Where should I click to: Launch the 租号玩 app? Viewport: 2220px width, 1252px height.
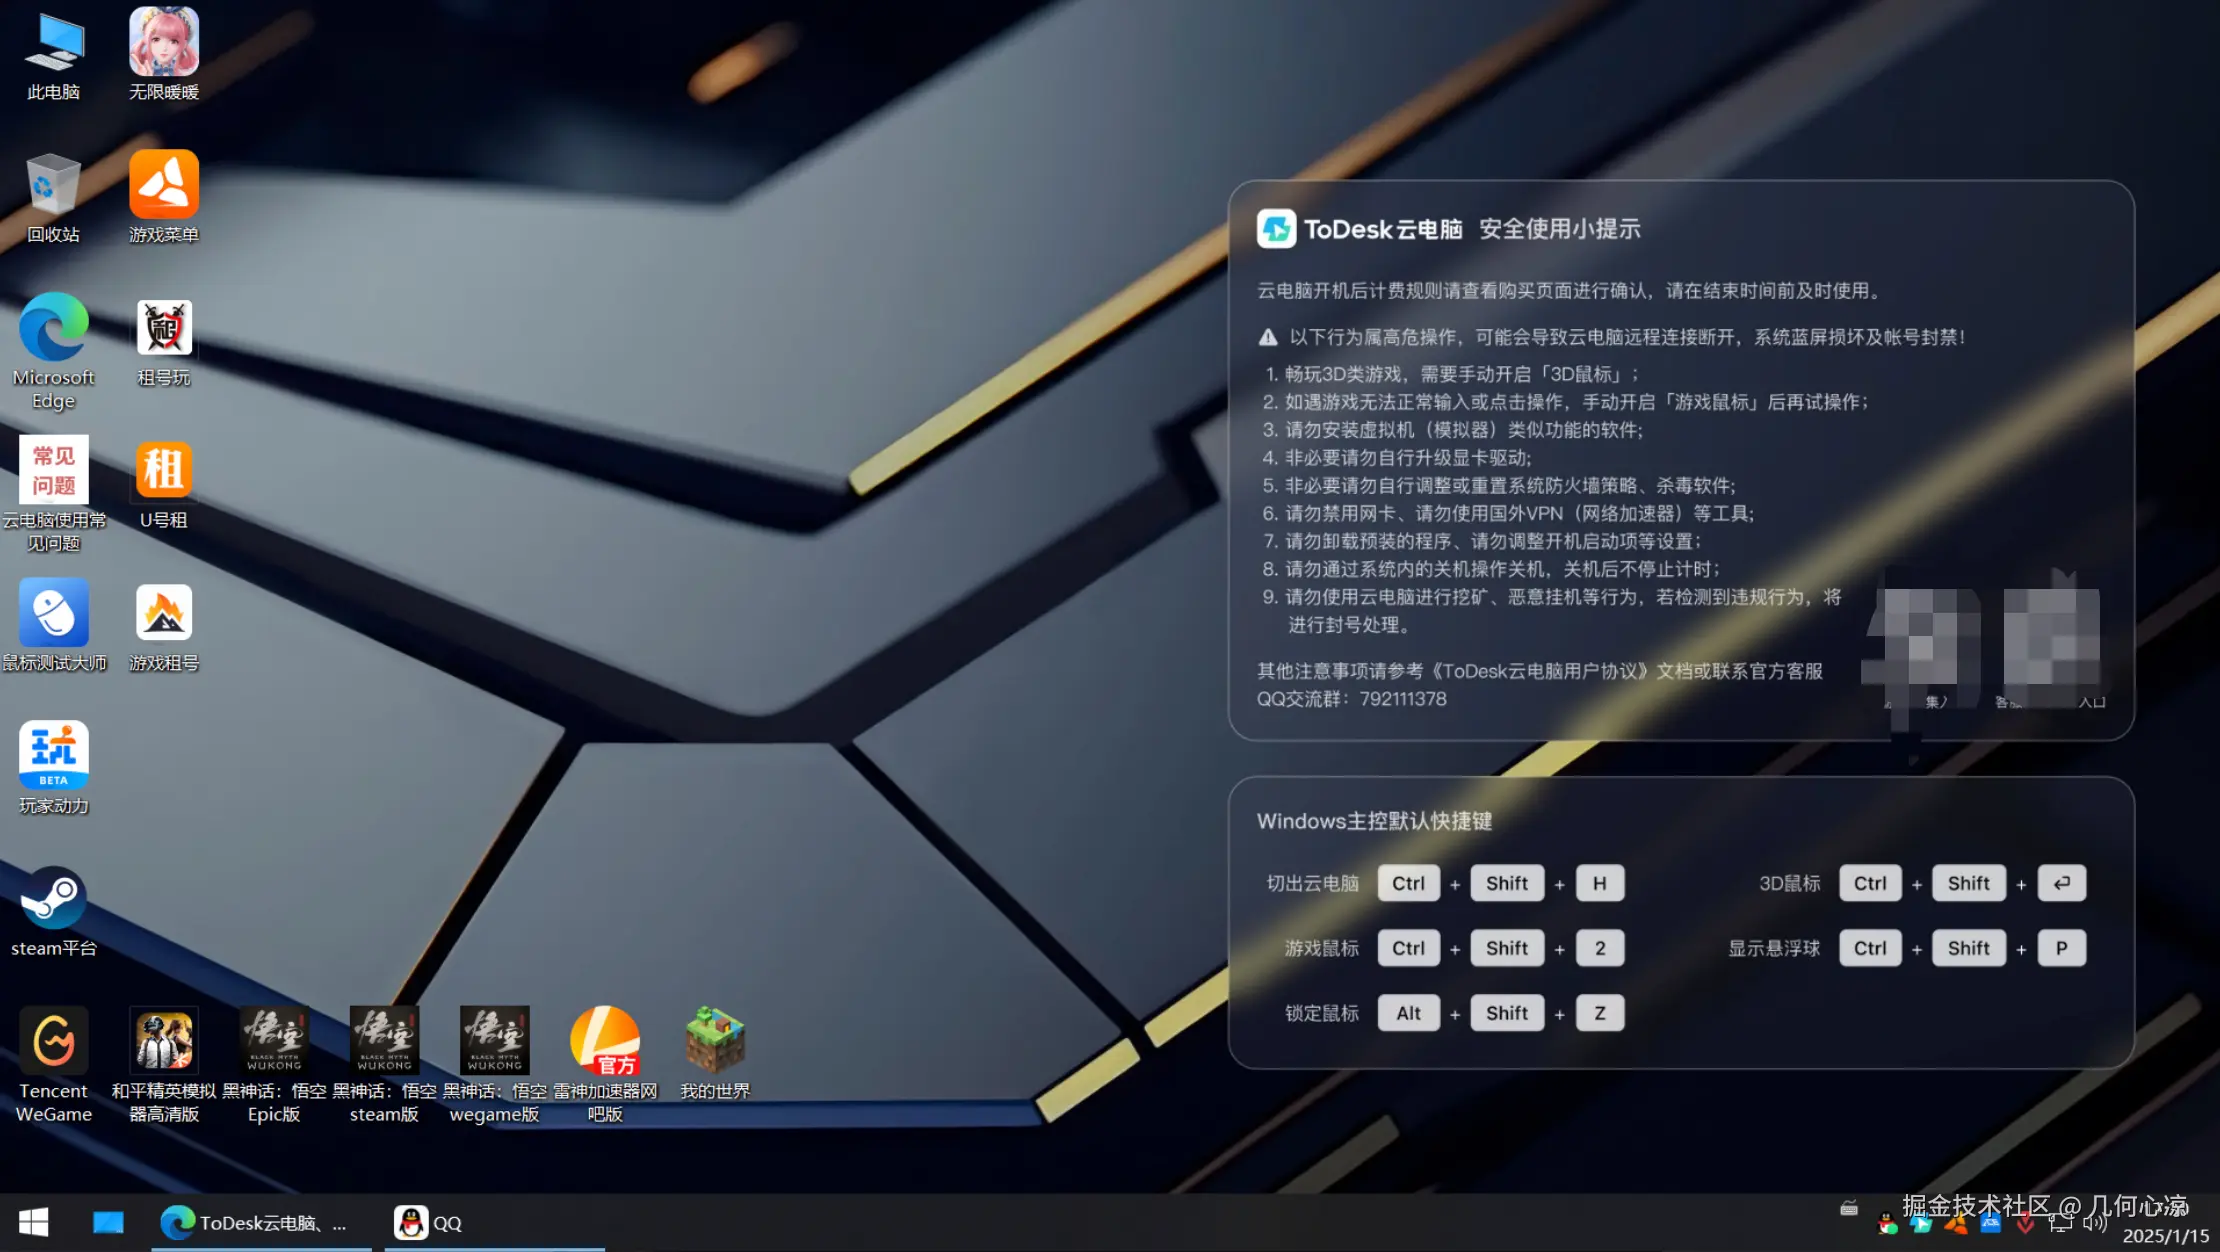[x=163, y=328]
